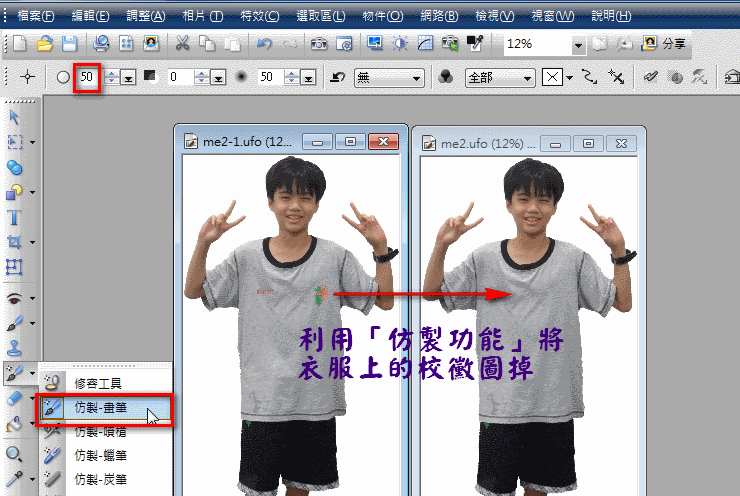Click the soft edge field showing 50
Screen dimensions: 740x496
pos(271,77)
